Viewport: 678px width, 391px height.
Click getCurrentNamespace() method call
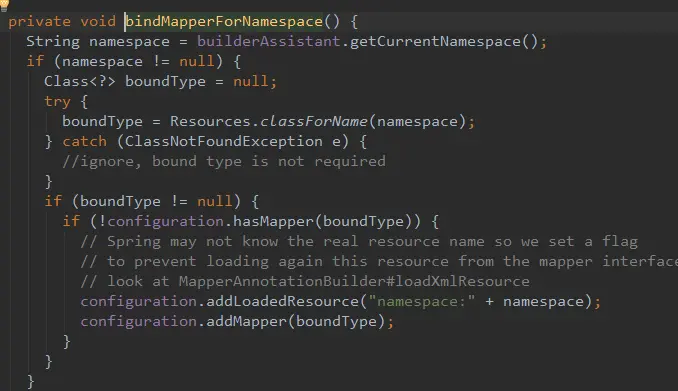pyautogui.click(x=444, y=41)
